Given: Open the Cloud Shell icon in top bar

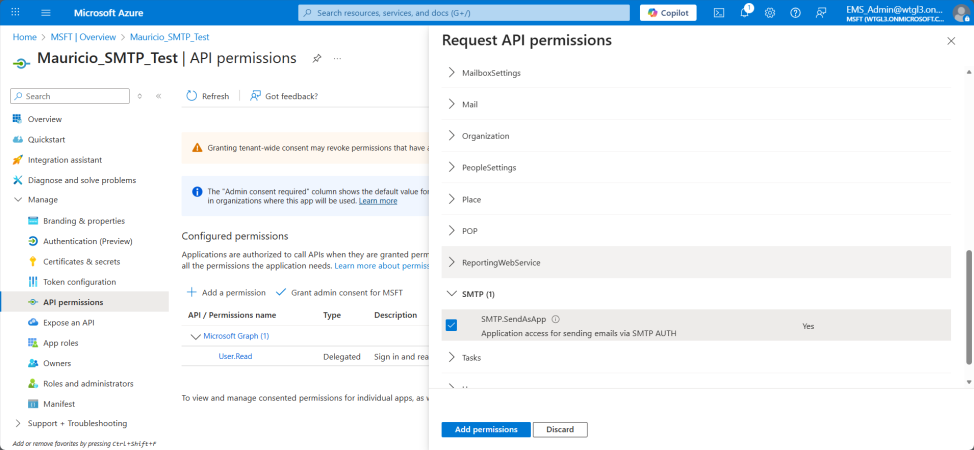Looking at the screenshot, I should click(x=719, y=13).
